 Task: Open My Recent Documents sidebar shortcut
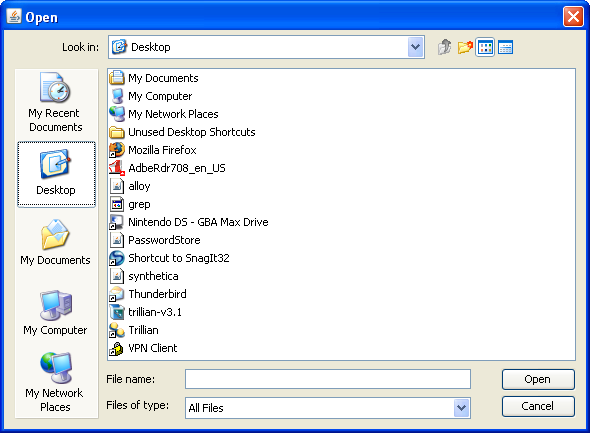click(x=56, y=102)
